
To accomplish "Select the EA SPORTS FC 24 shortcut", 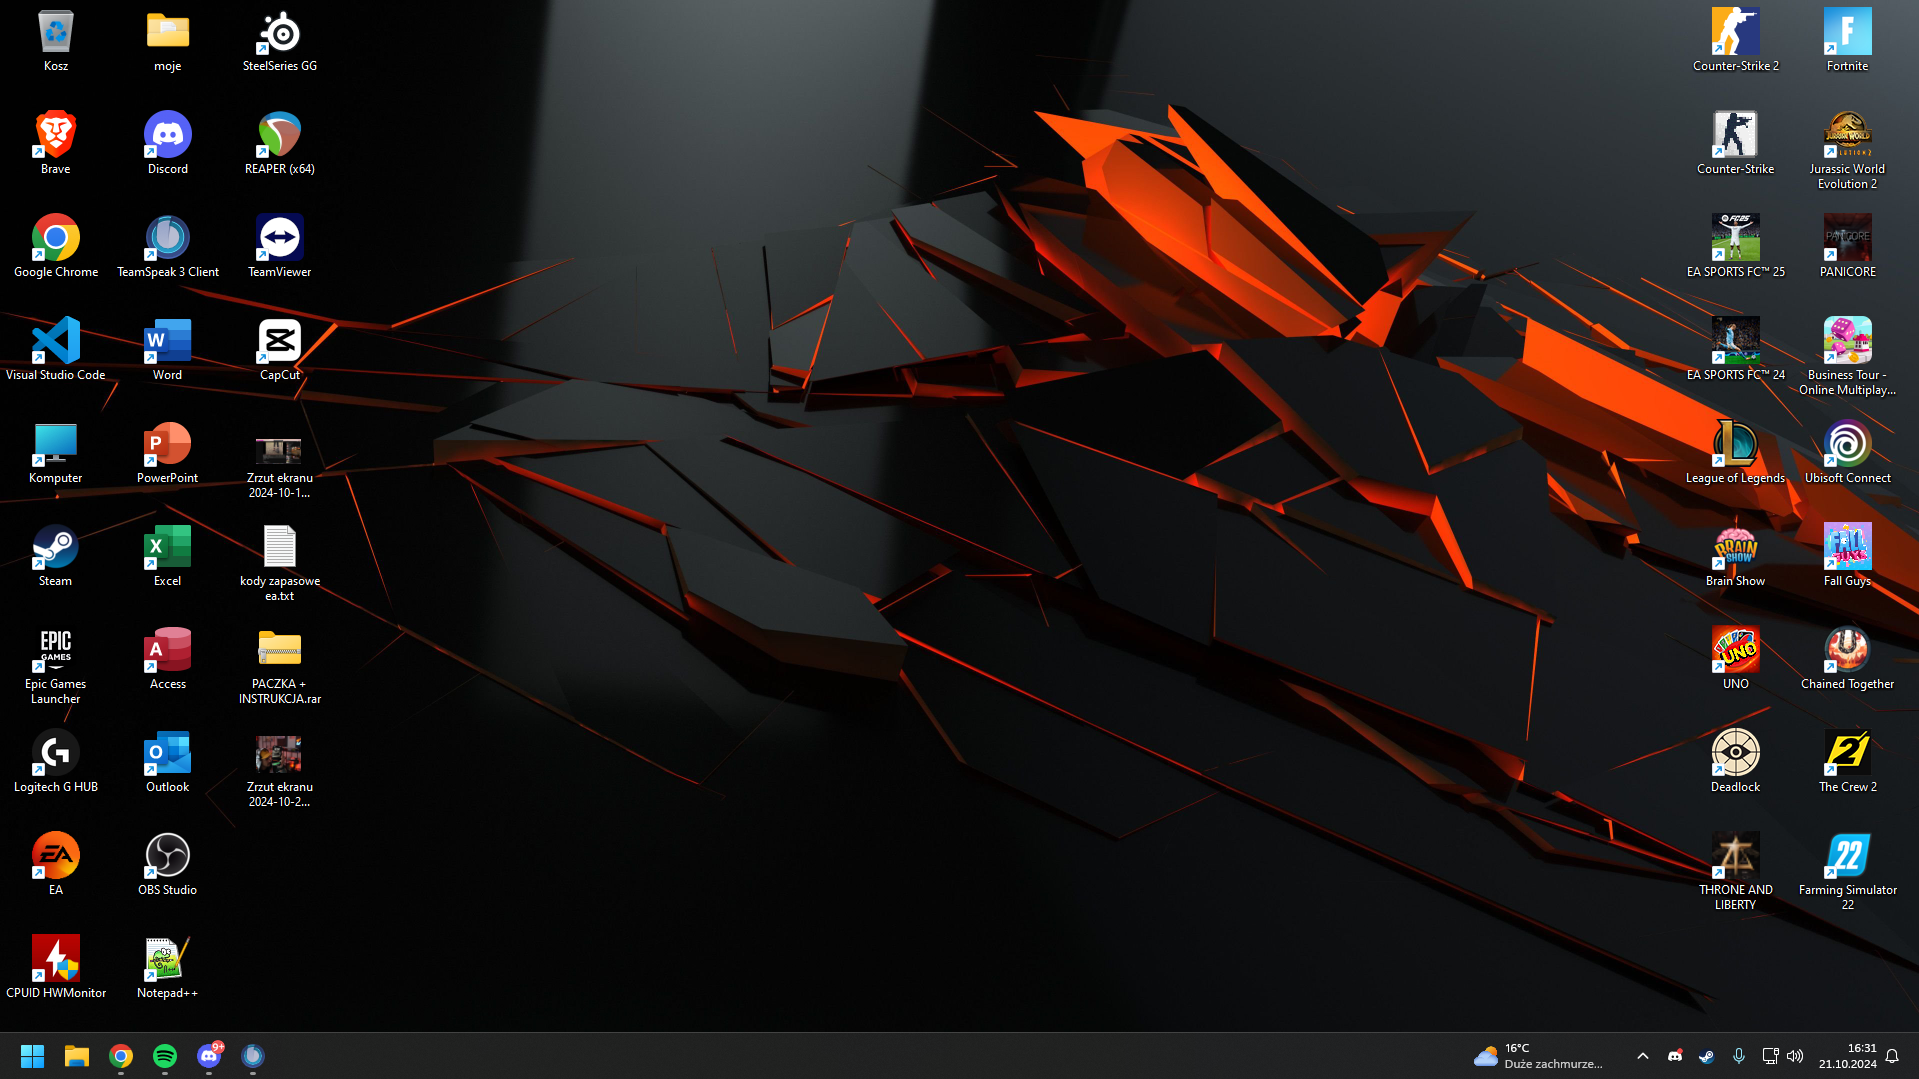I will (1736, 350).
